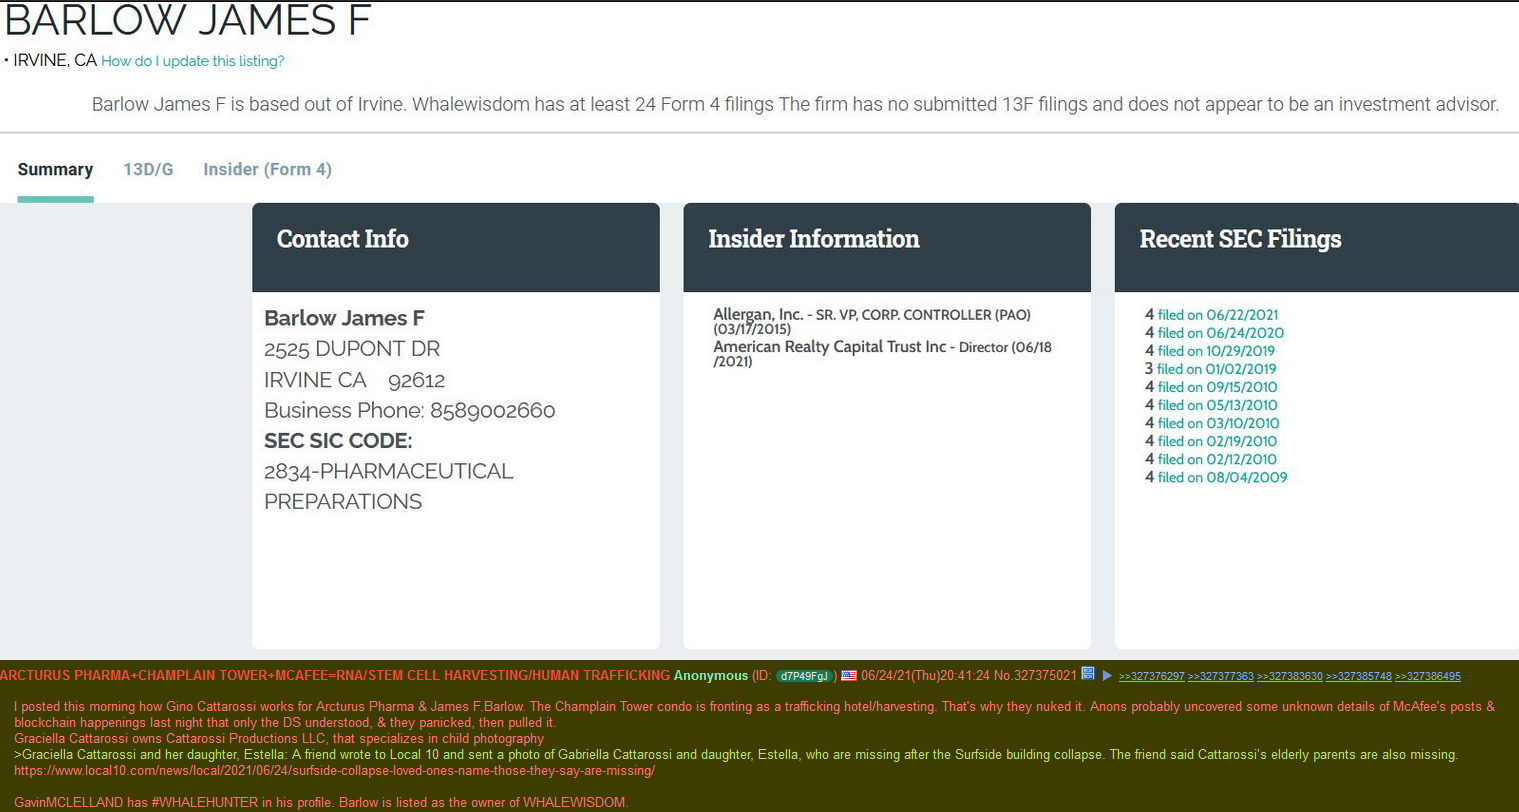Viewport: 1519px width, 812px height.
Task: Click the Contact Info card header
Action: click(456, 247)
